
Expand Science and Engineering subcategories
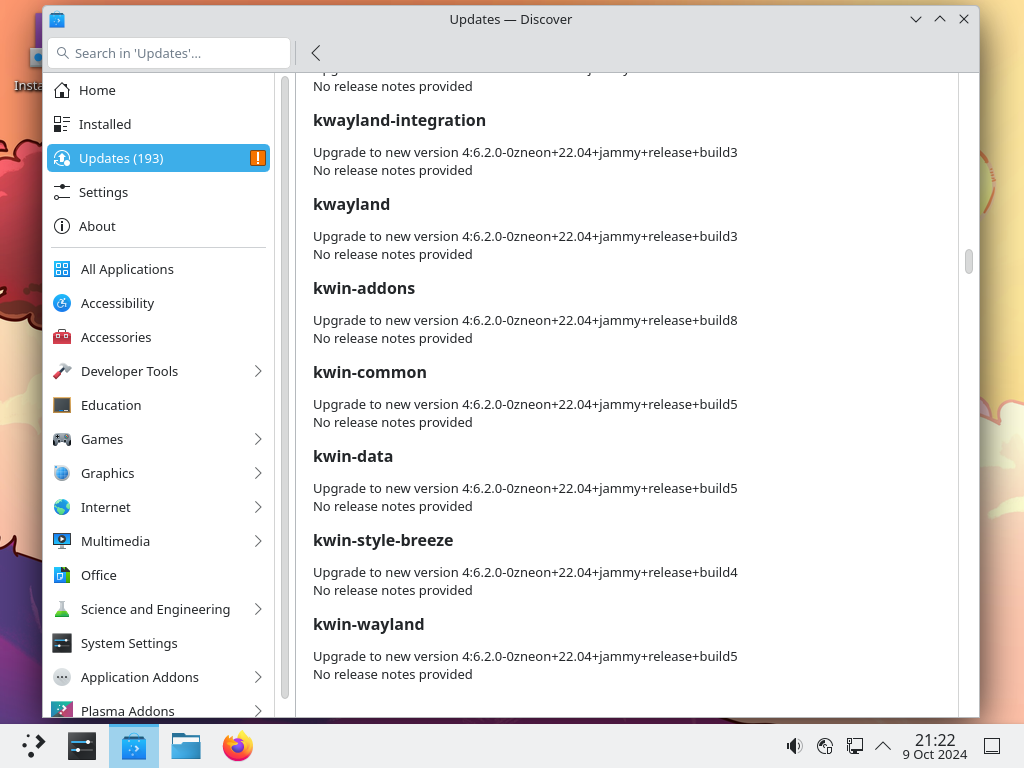click(258, 609)
